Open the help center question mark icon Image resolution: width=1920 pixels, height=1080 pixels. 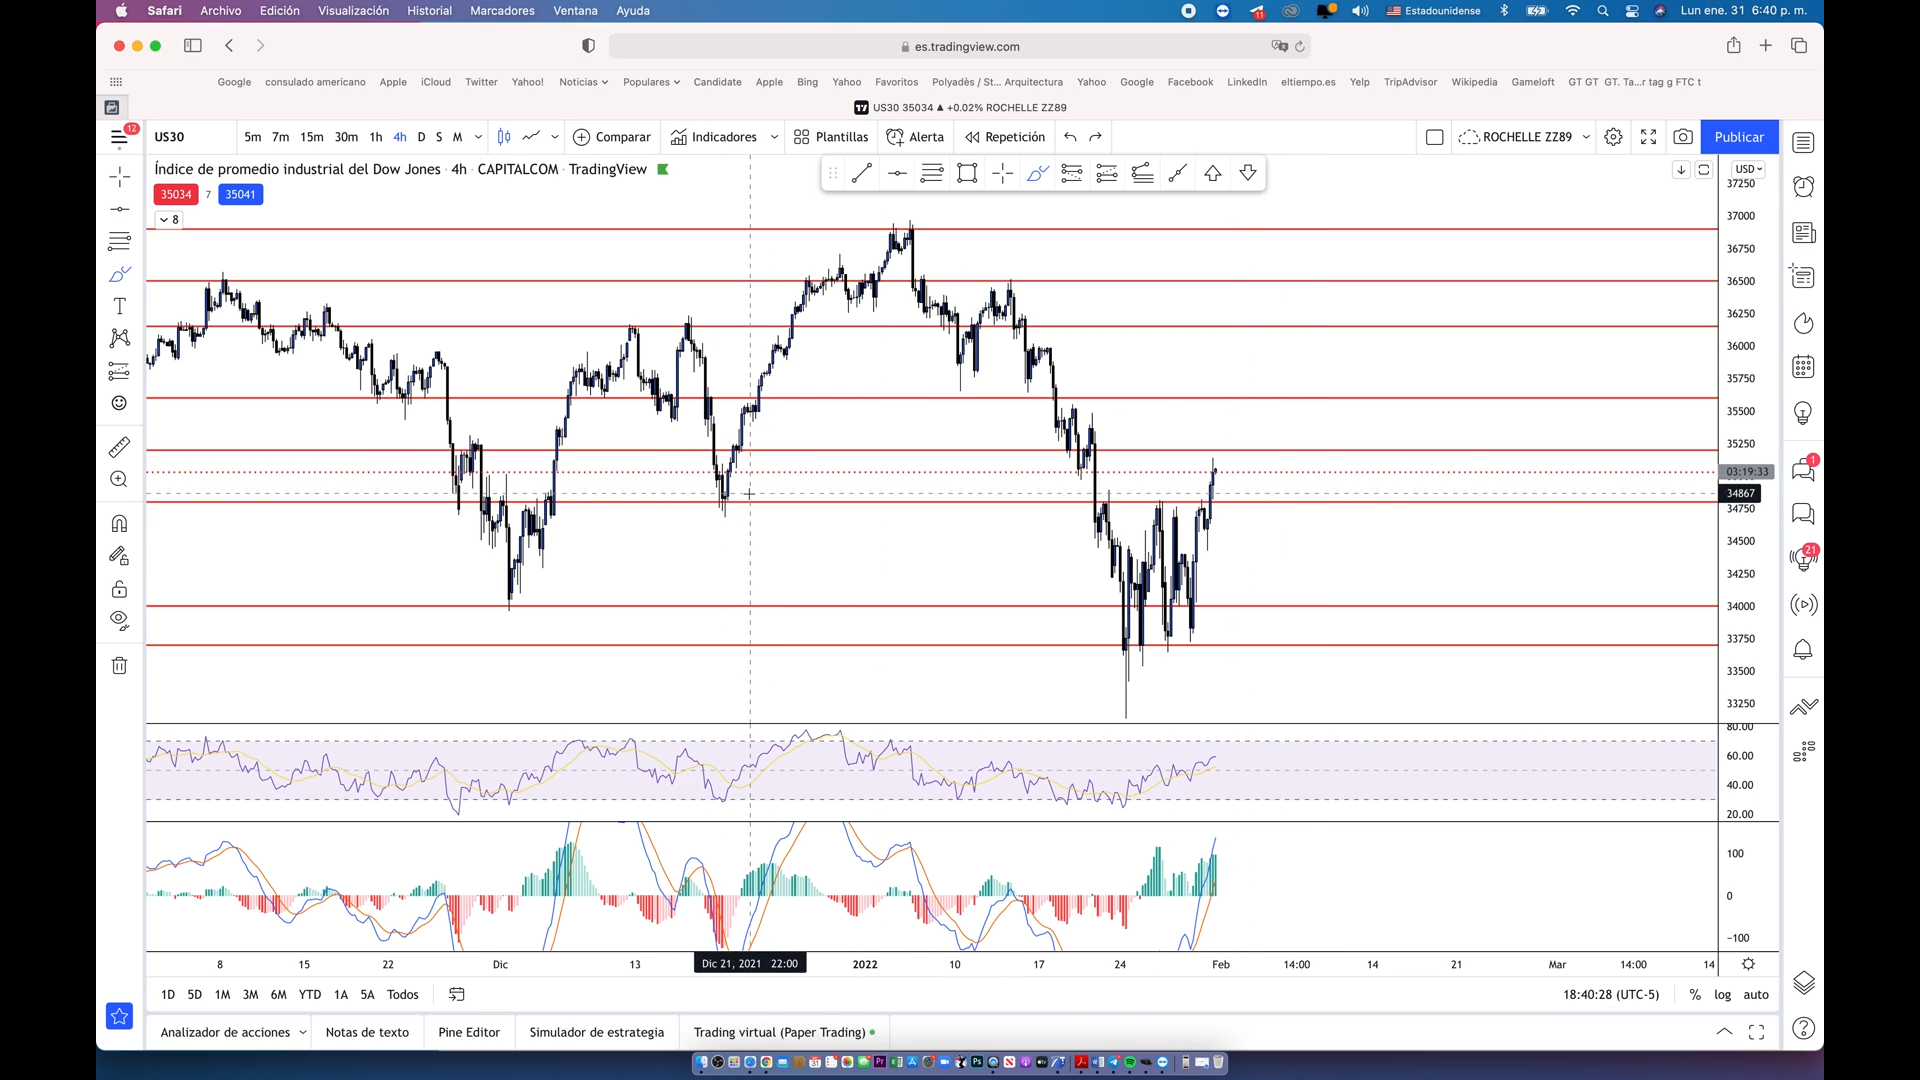tap(1803, 1029)
